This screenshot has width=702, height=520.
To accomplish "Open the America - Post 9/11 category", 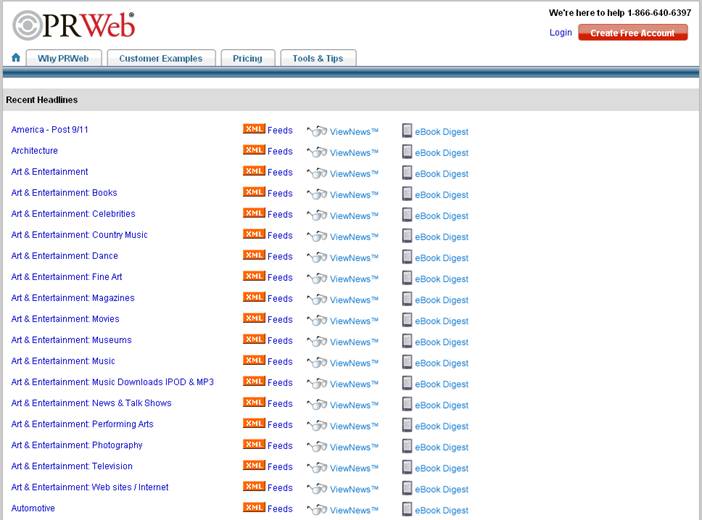I will 50,129.
